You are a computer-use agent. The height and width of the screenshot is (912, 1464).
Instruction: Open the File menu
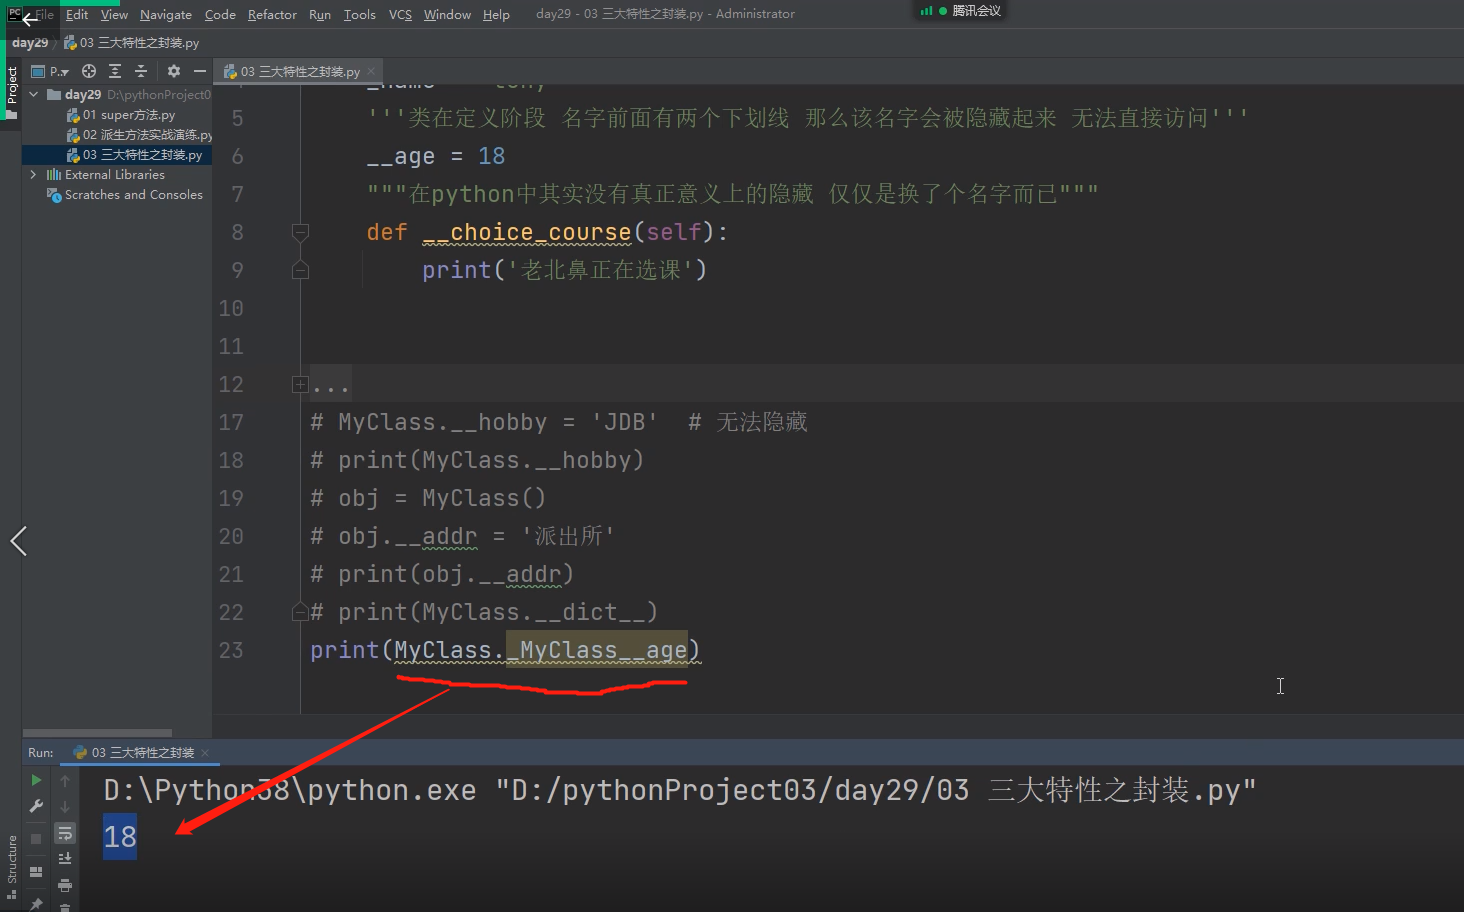pos(45,14)
